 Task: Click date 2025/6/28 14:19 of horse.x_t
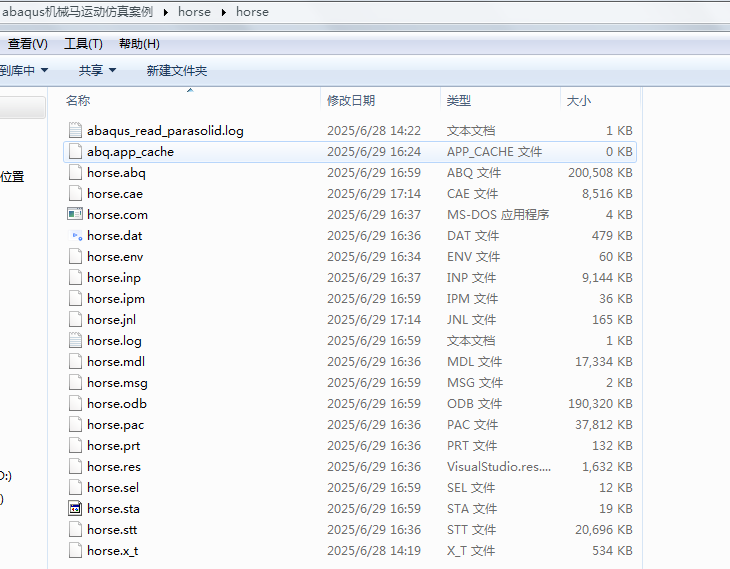[374, 551]
